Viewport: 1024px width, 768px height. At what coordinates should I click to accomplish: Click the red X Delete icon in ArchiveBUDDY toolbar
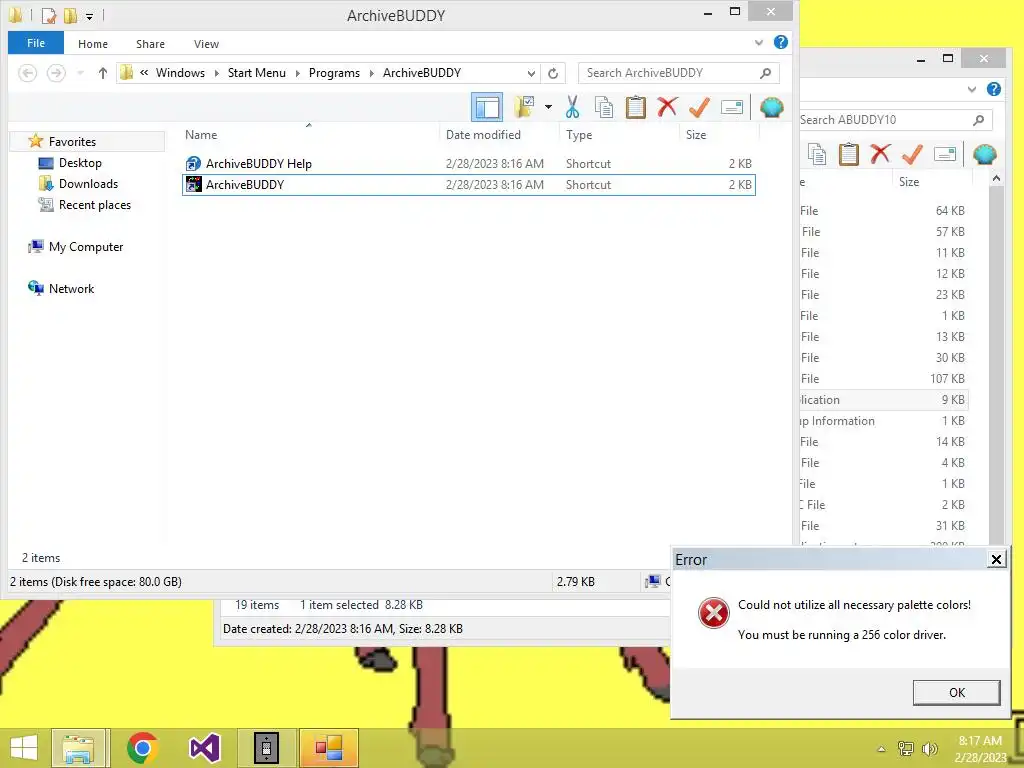coord(667,106)
